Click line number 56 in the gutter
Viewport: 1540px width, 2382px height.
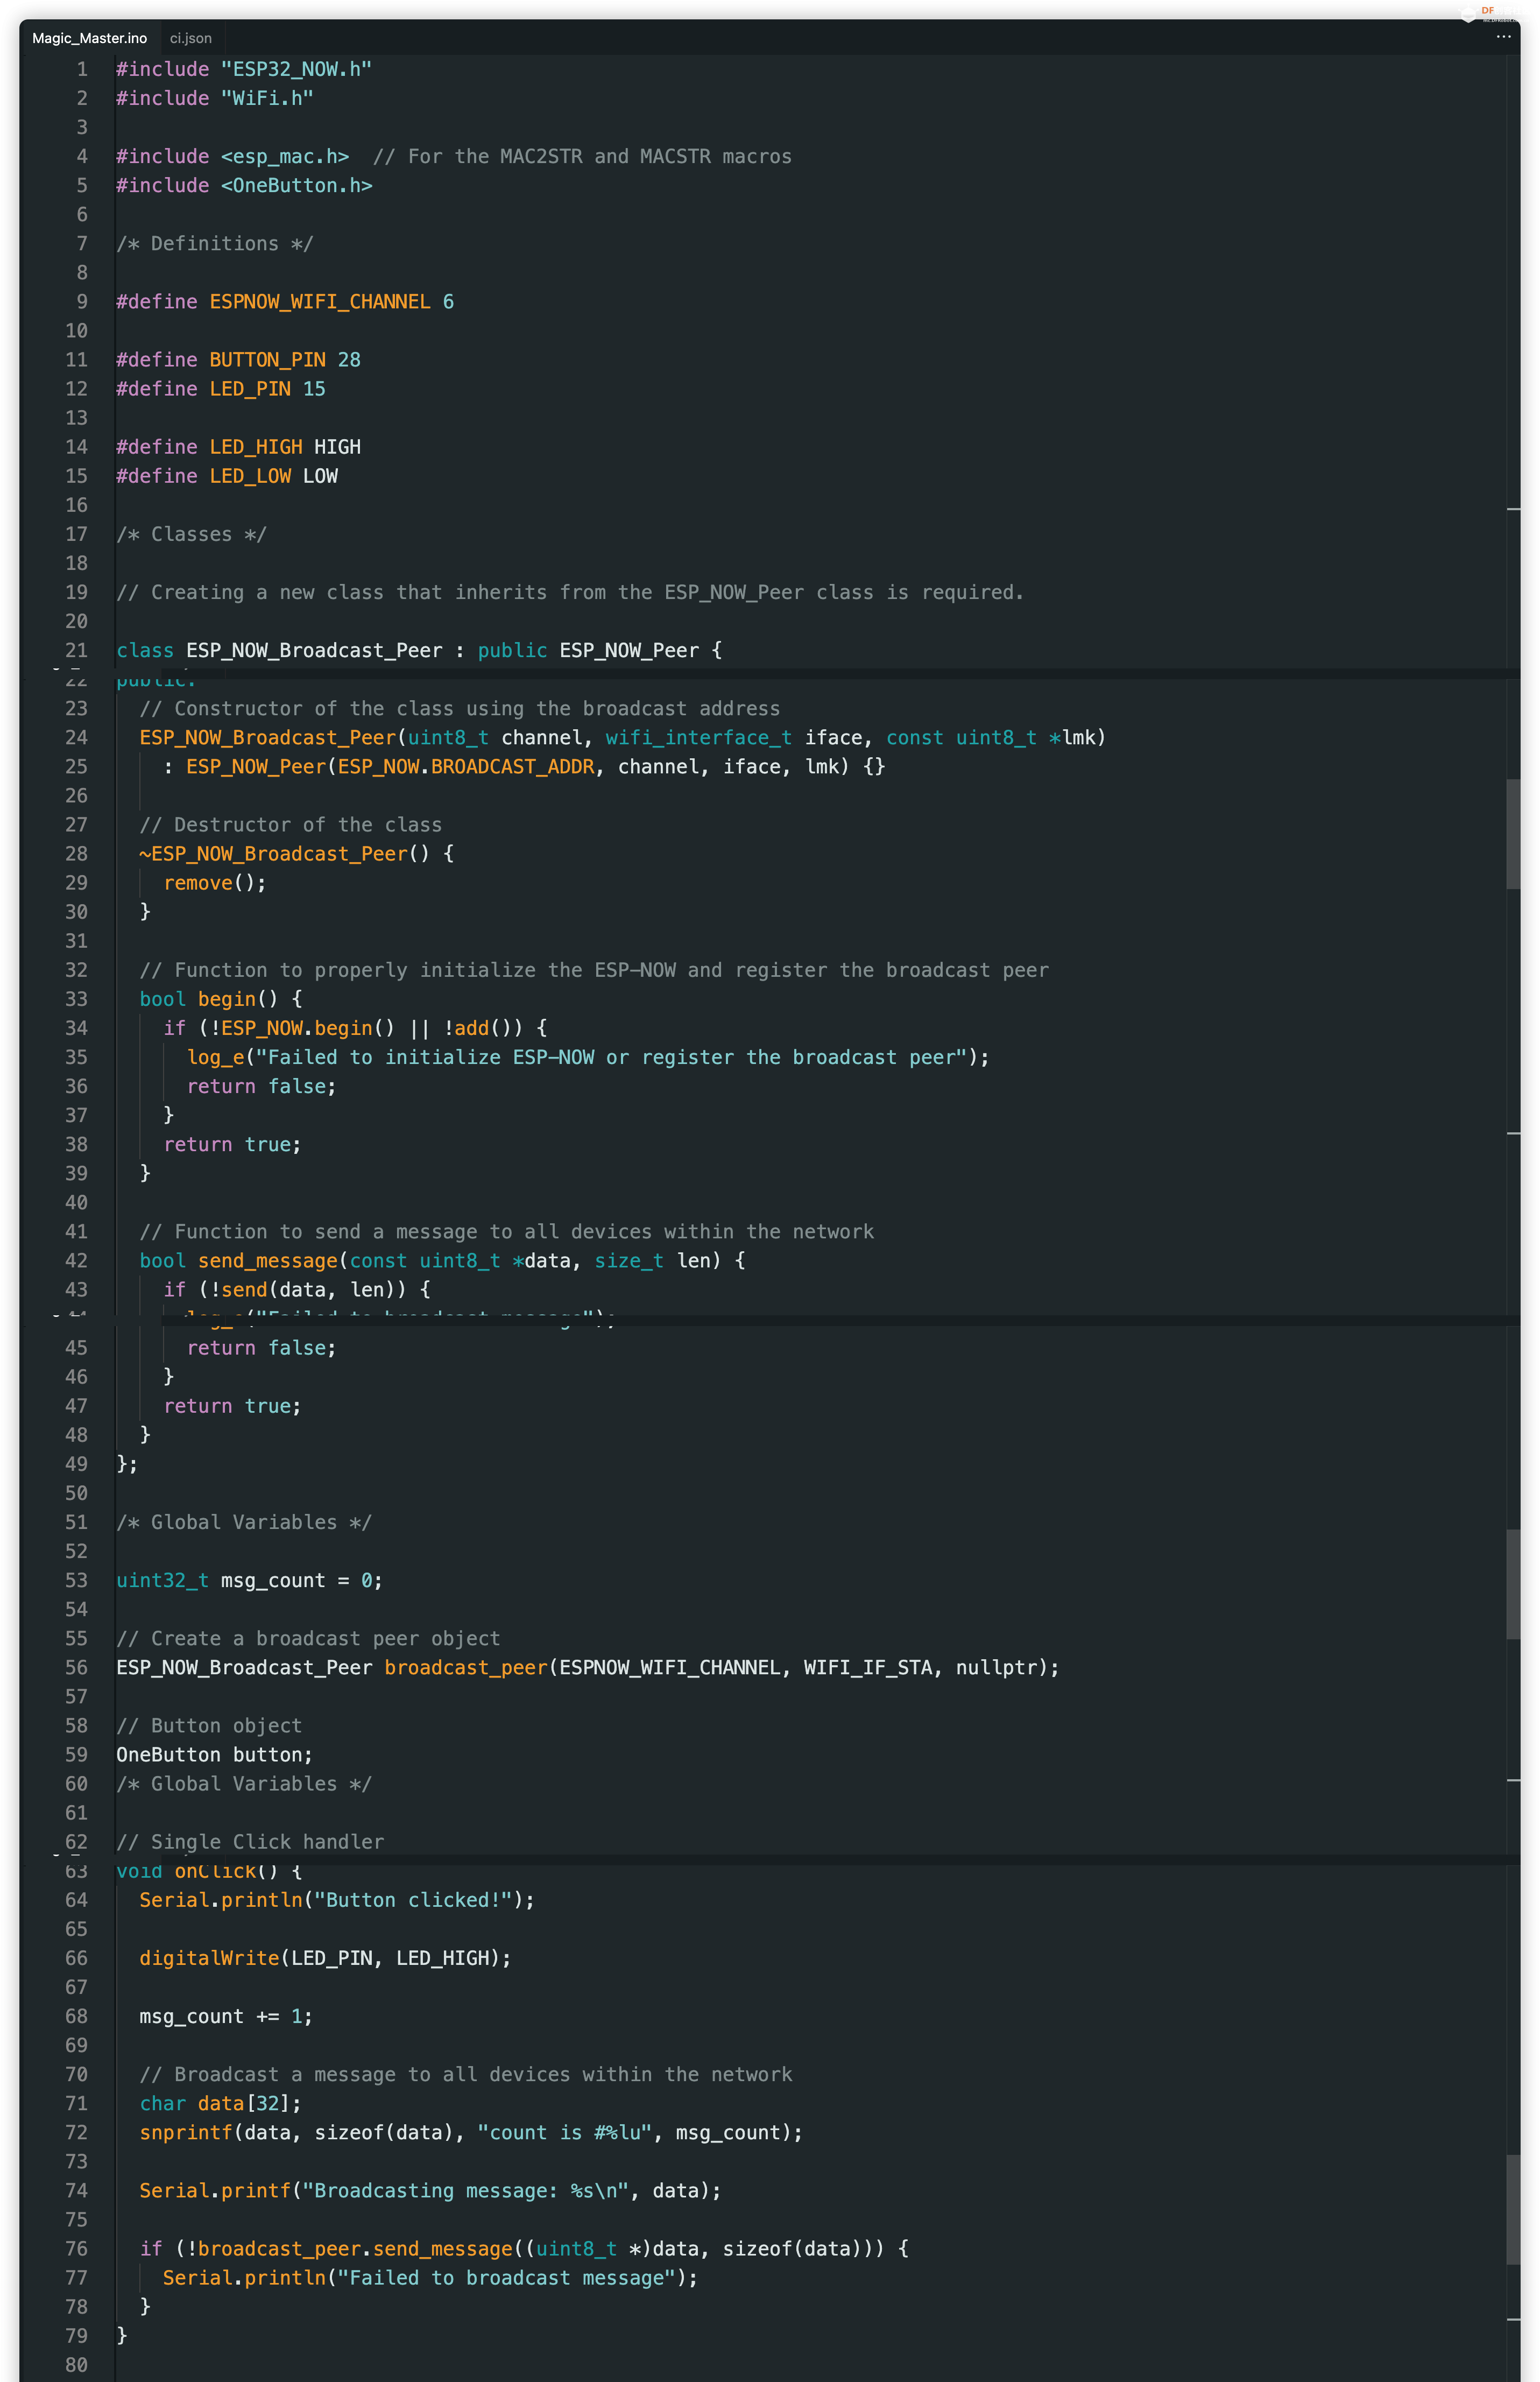(x=77, y=1667)
